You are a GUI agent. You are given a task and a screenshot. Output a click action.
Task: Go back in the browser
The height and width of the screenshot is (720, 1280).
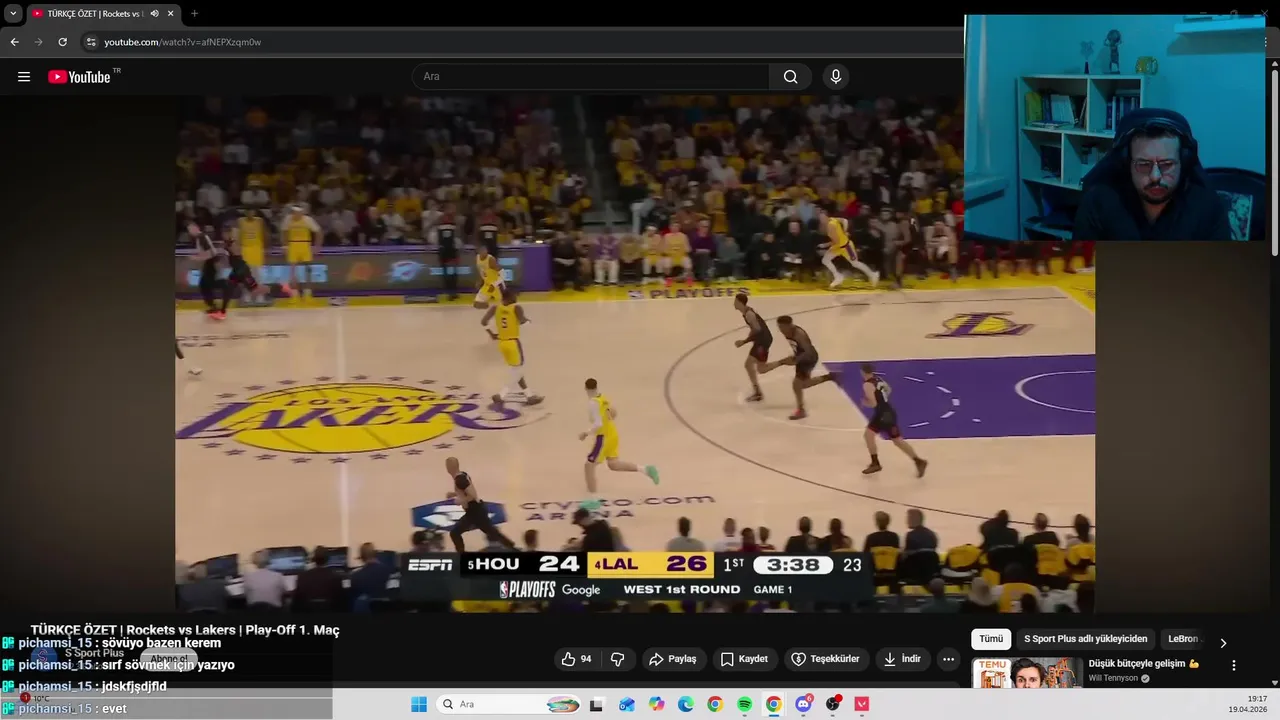coord(14,42)
